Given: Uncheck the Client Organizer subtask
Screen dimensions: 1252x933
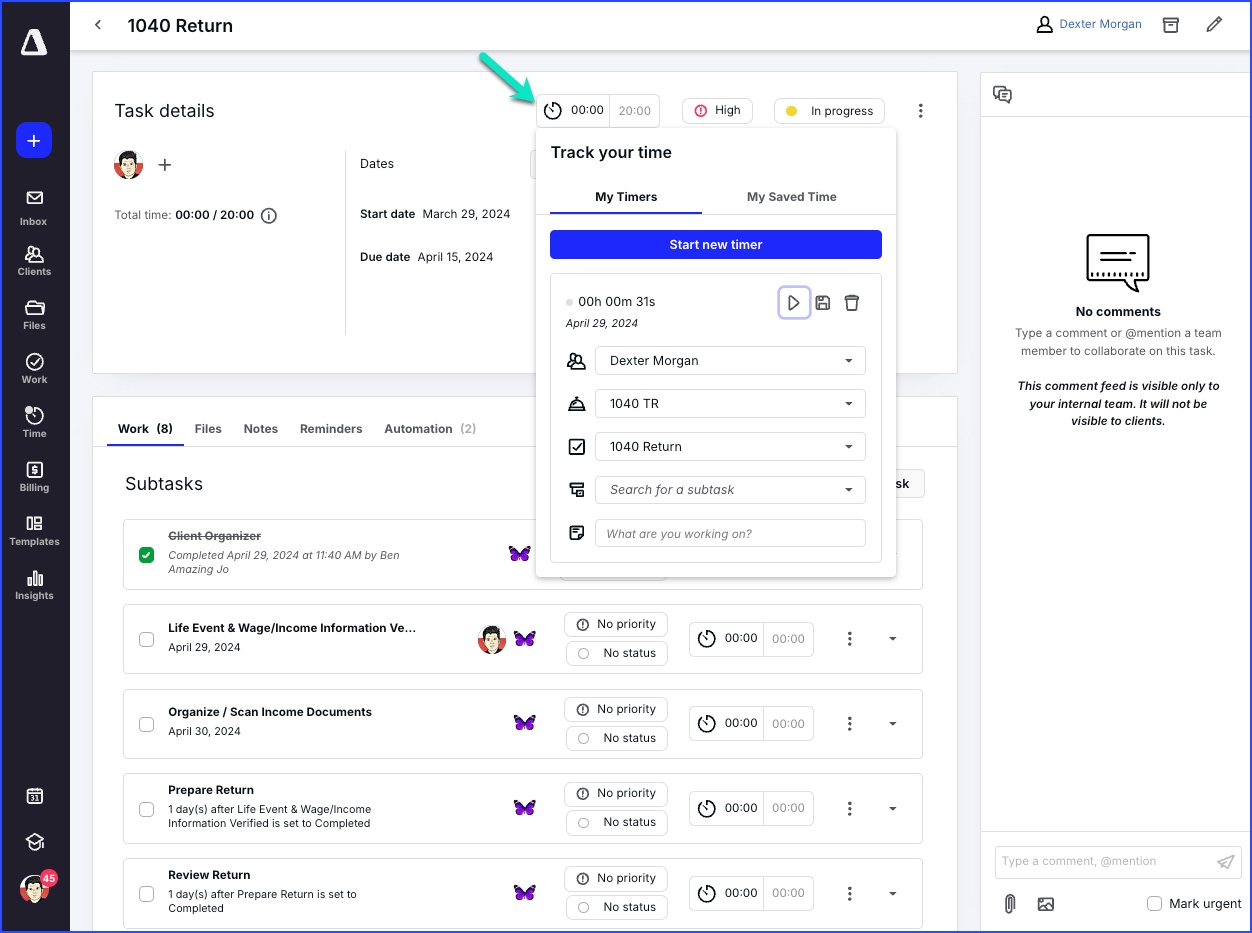Looking at the screenshot, I should click(x=147, y=555).
